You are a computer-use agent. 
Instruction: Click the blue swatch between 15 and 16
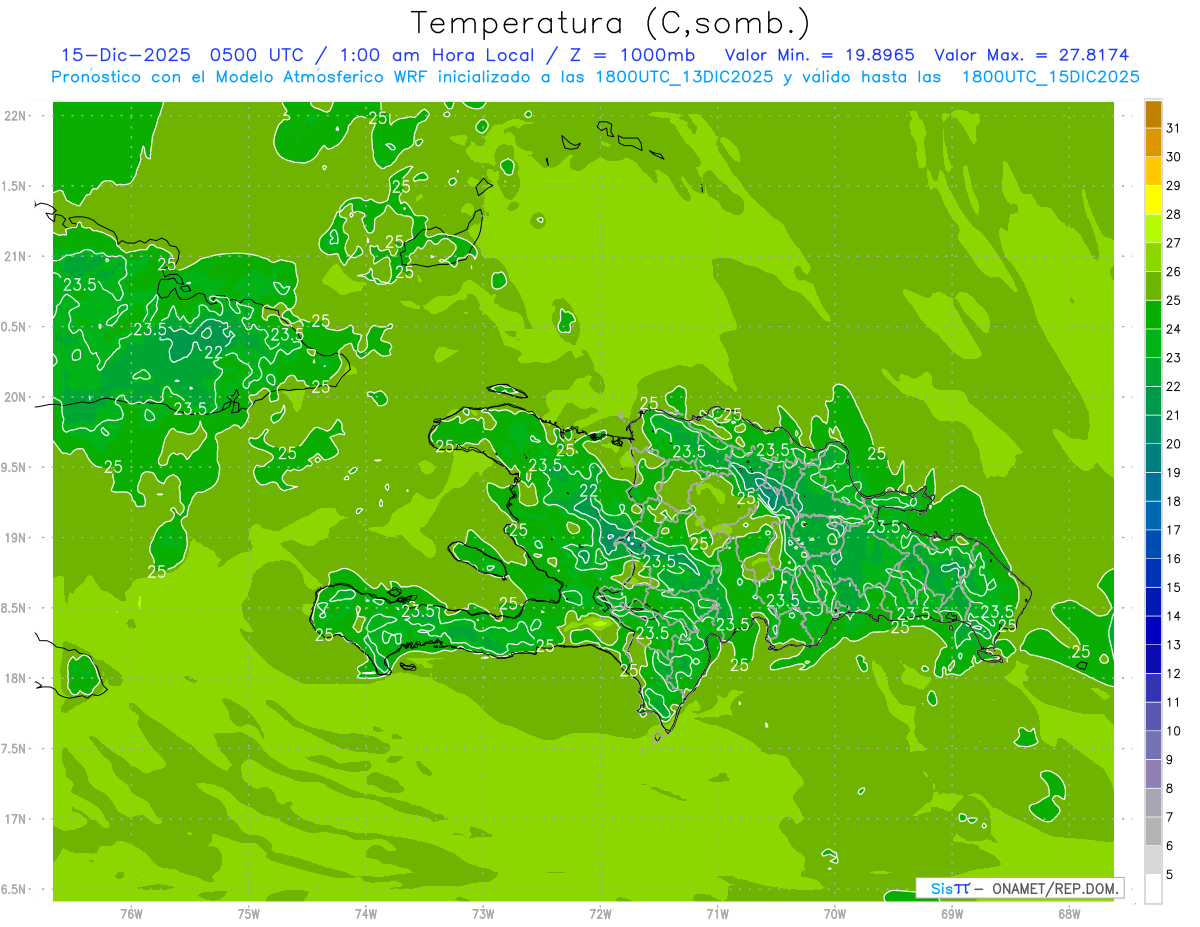pyautogui.click(x=1153, y=573)
